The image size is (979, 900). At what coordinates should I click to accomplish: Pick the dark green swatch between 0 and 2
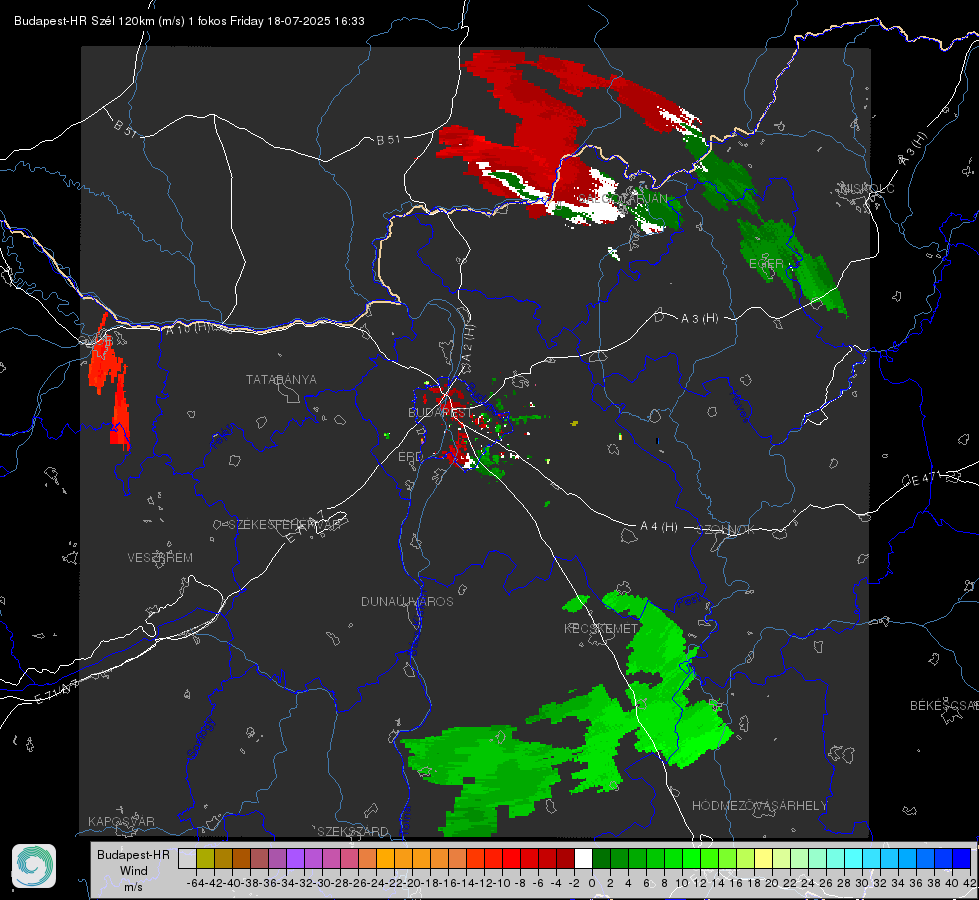click(601, 858)
